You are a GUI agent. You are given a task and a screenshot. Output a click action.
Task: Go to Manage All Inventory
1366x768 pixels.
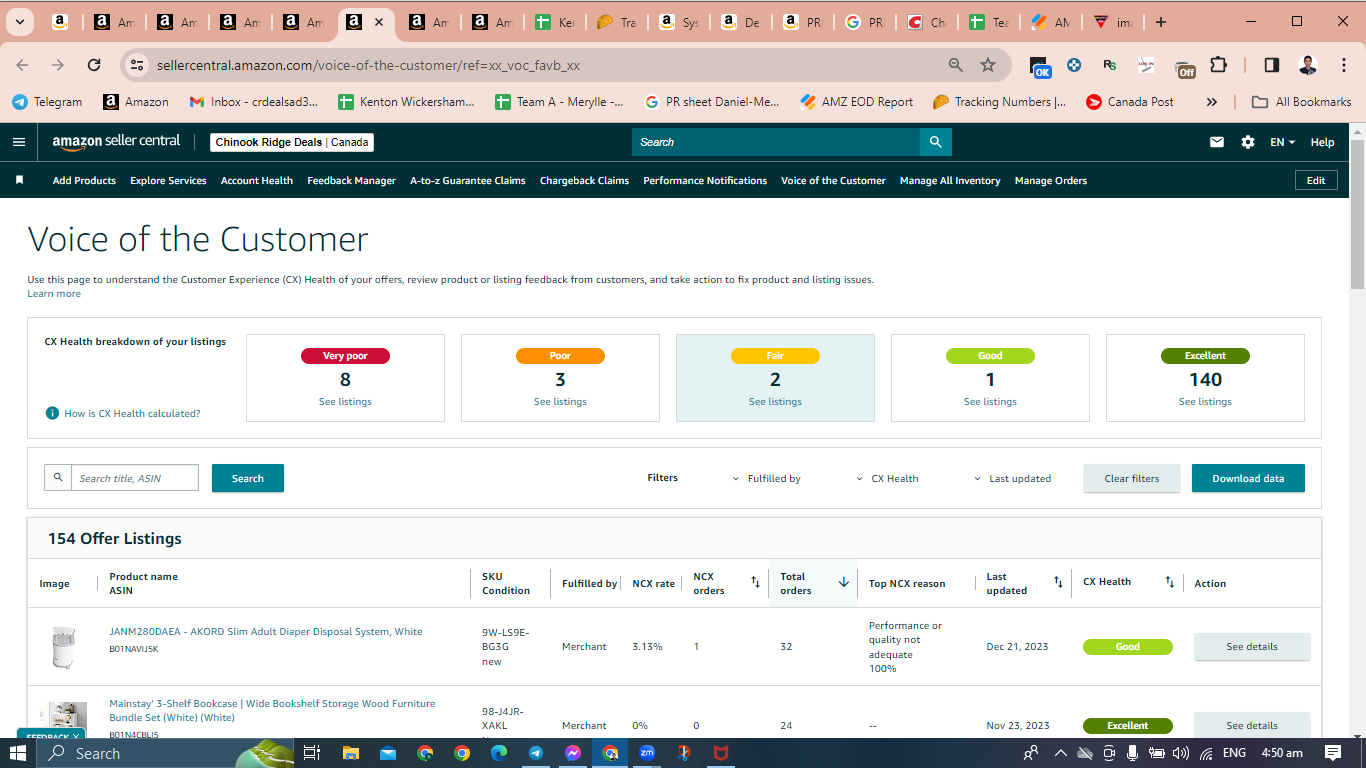coord(950,181)
